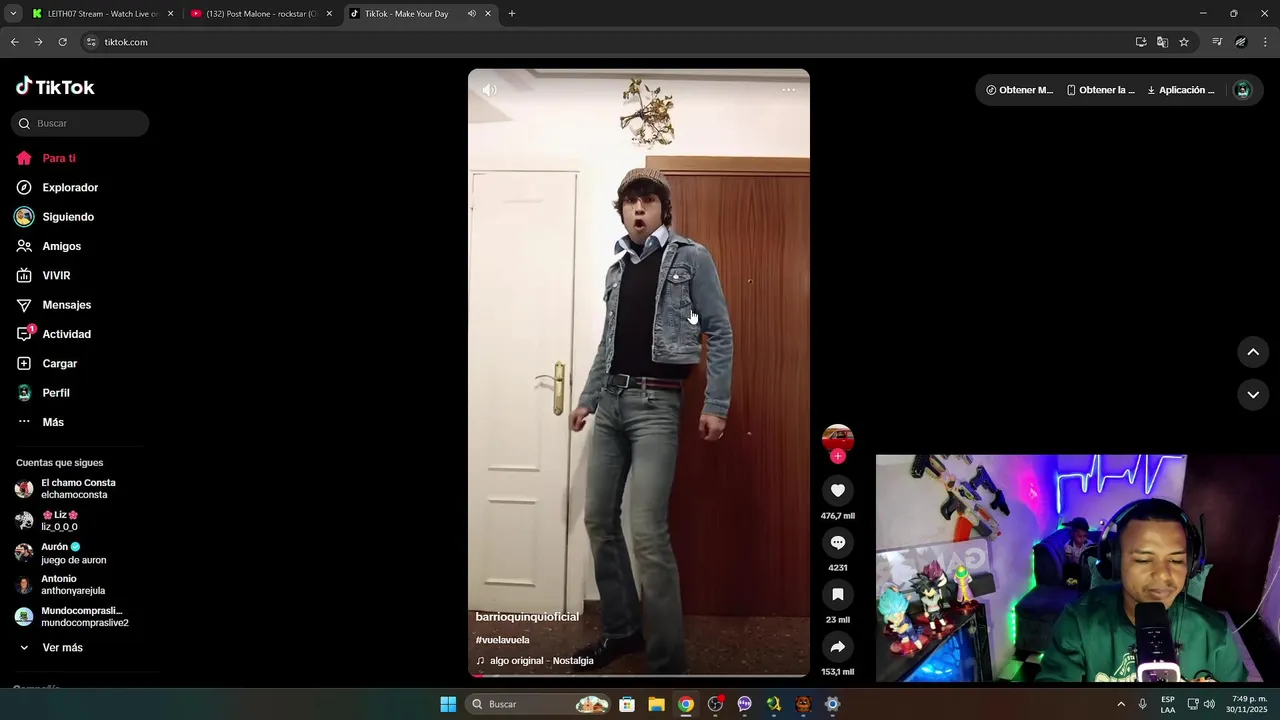This screenshot has height=720, width=1280.
Task: Open Chrome from the taskbar
Action: tap(685, 704)
